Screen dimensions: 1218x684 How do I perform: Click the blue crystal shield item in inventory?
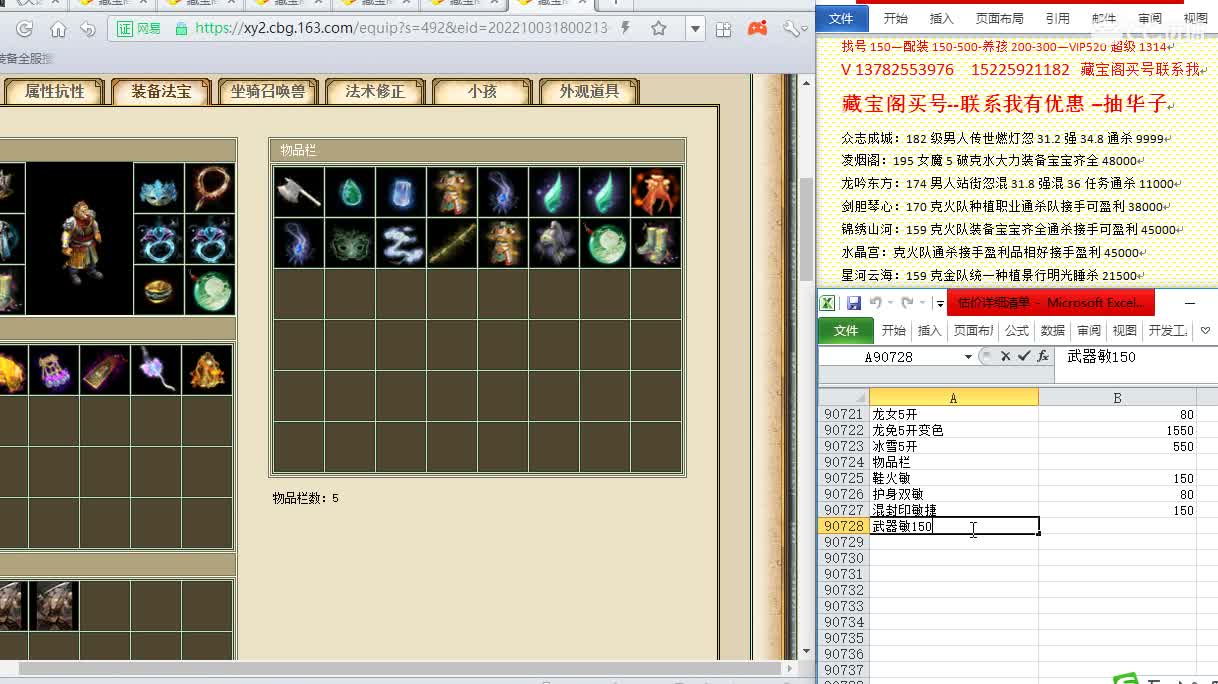point(401,192)
